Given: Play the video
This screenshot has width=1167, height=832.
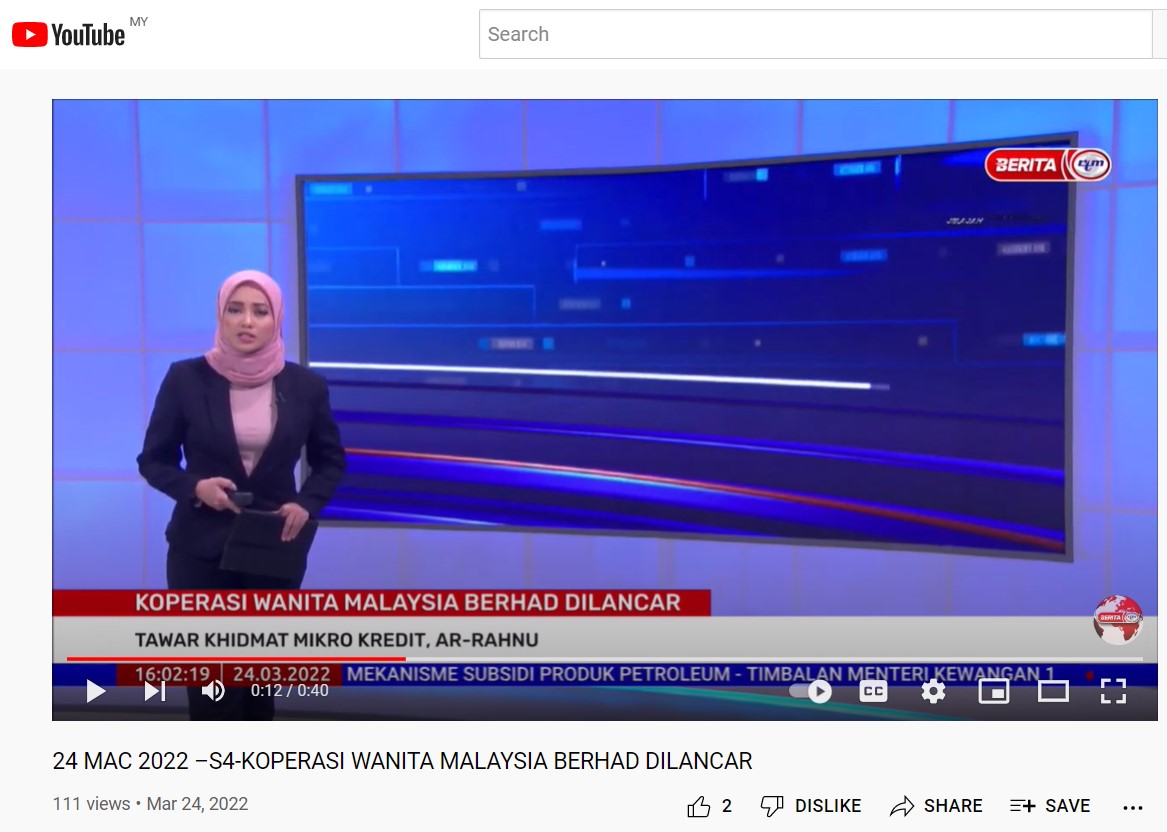Looking at the screenshot, I should pos(95,691).
